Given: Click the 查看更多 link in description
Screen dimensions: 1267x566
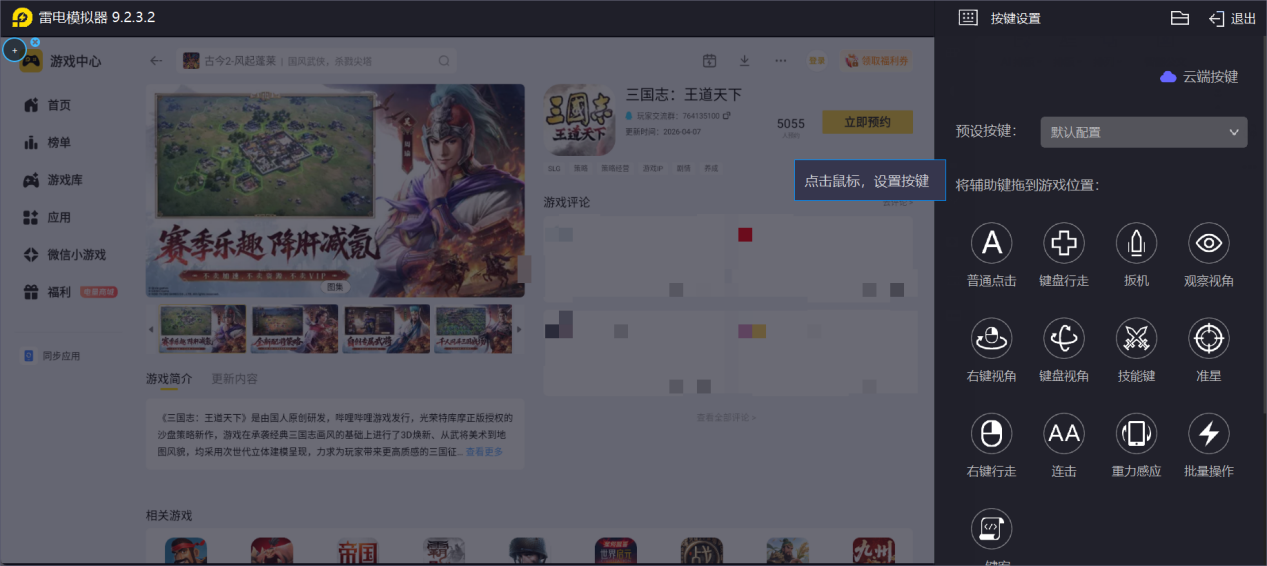Looking at the screenshot, I should pos(485,452).
